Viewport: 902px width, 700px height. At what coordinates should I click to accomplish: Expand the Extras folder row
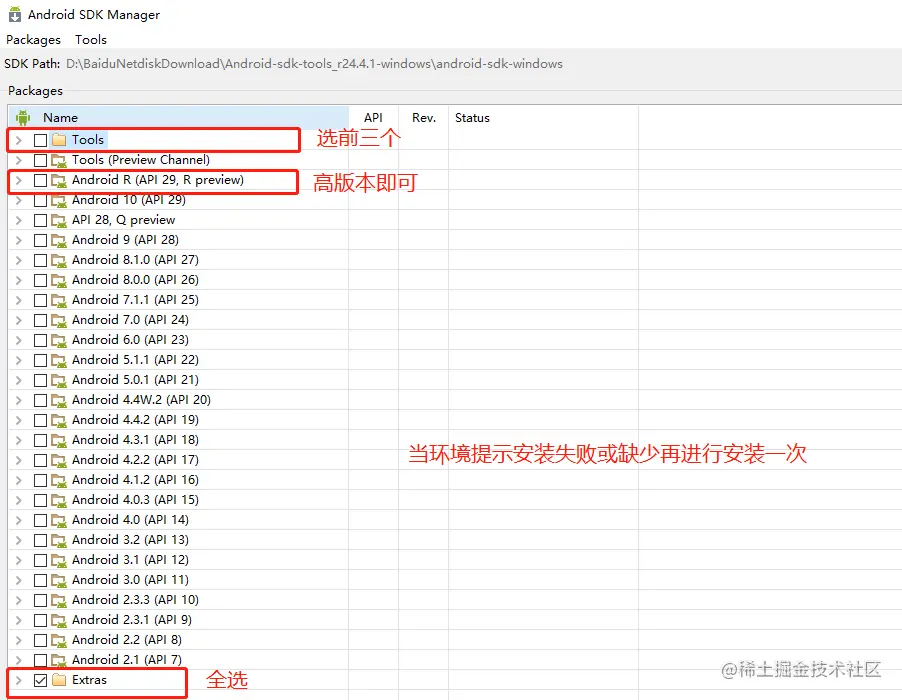(19, 680)
